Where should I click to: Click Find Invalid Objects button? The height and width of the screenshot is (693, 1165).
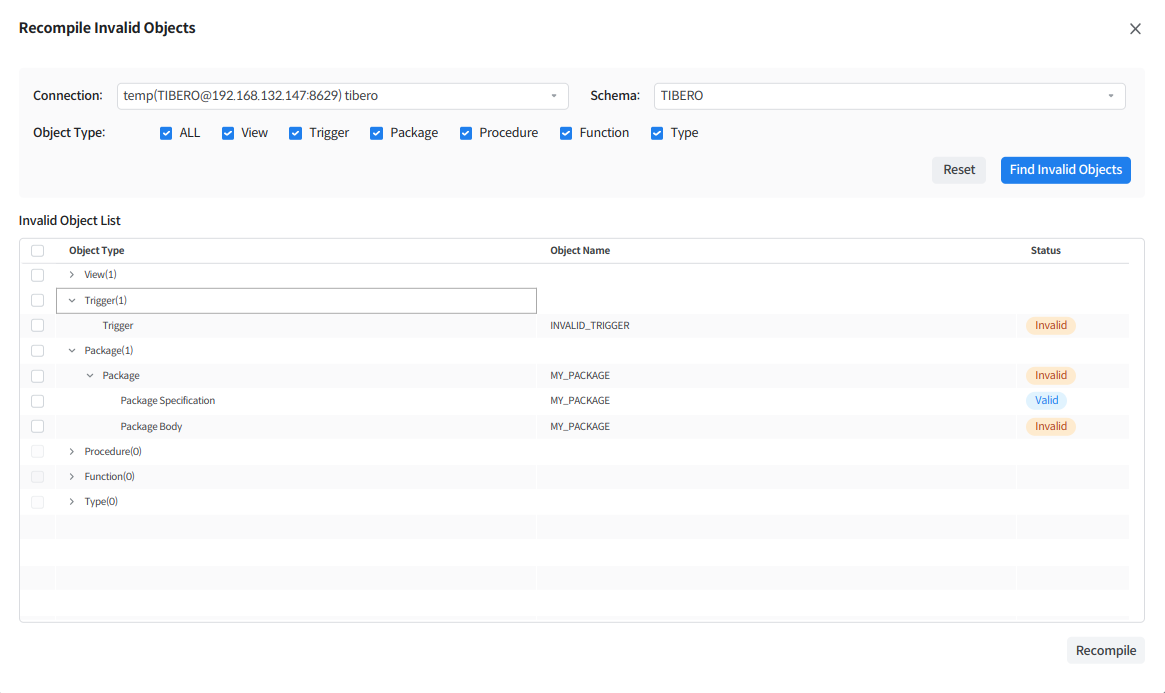1065,170
